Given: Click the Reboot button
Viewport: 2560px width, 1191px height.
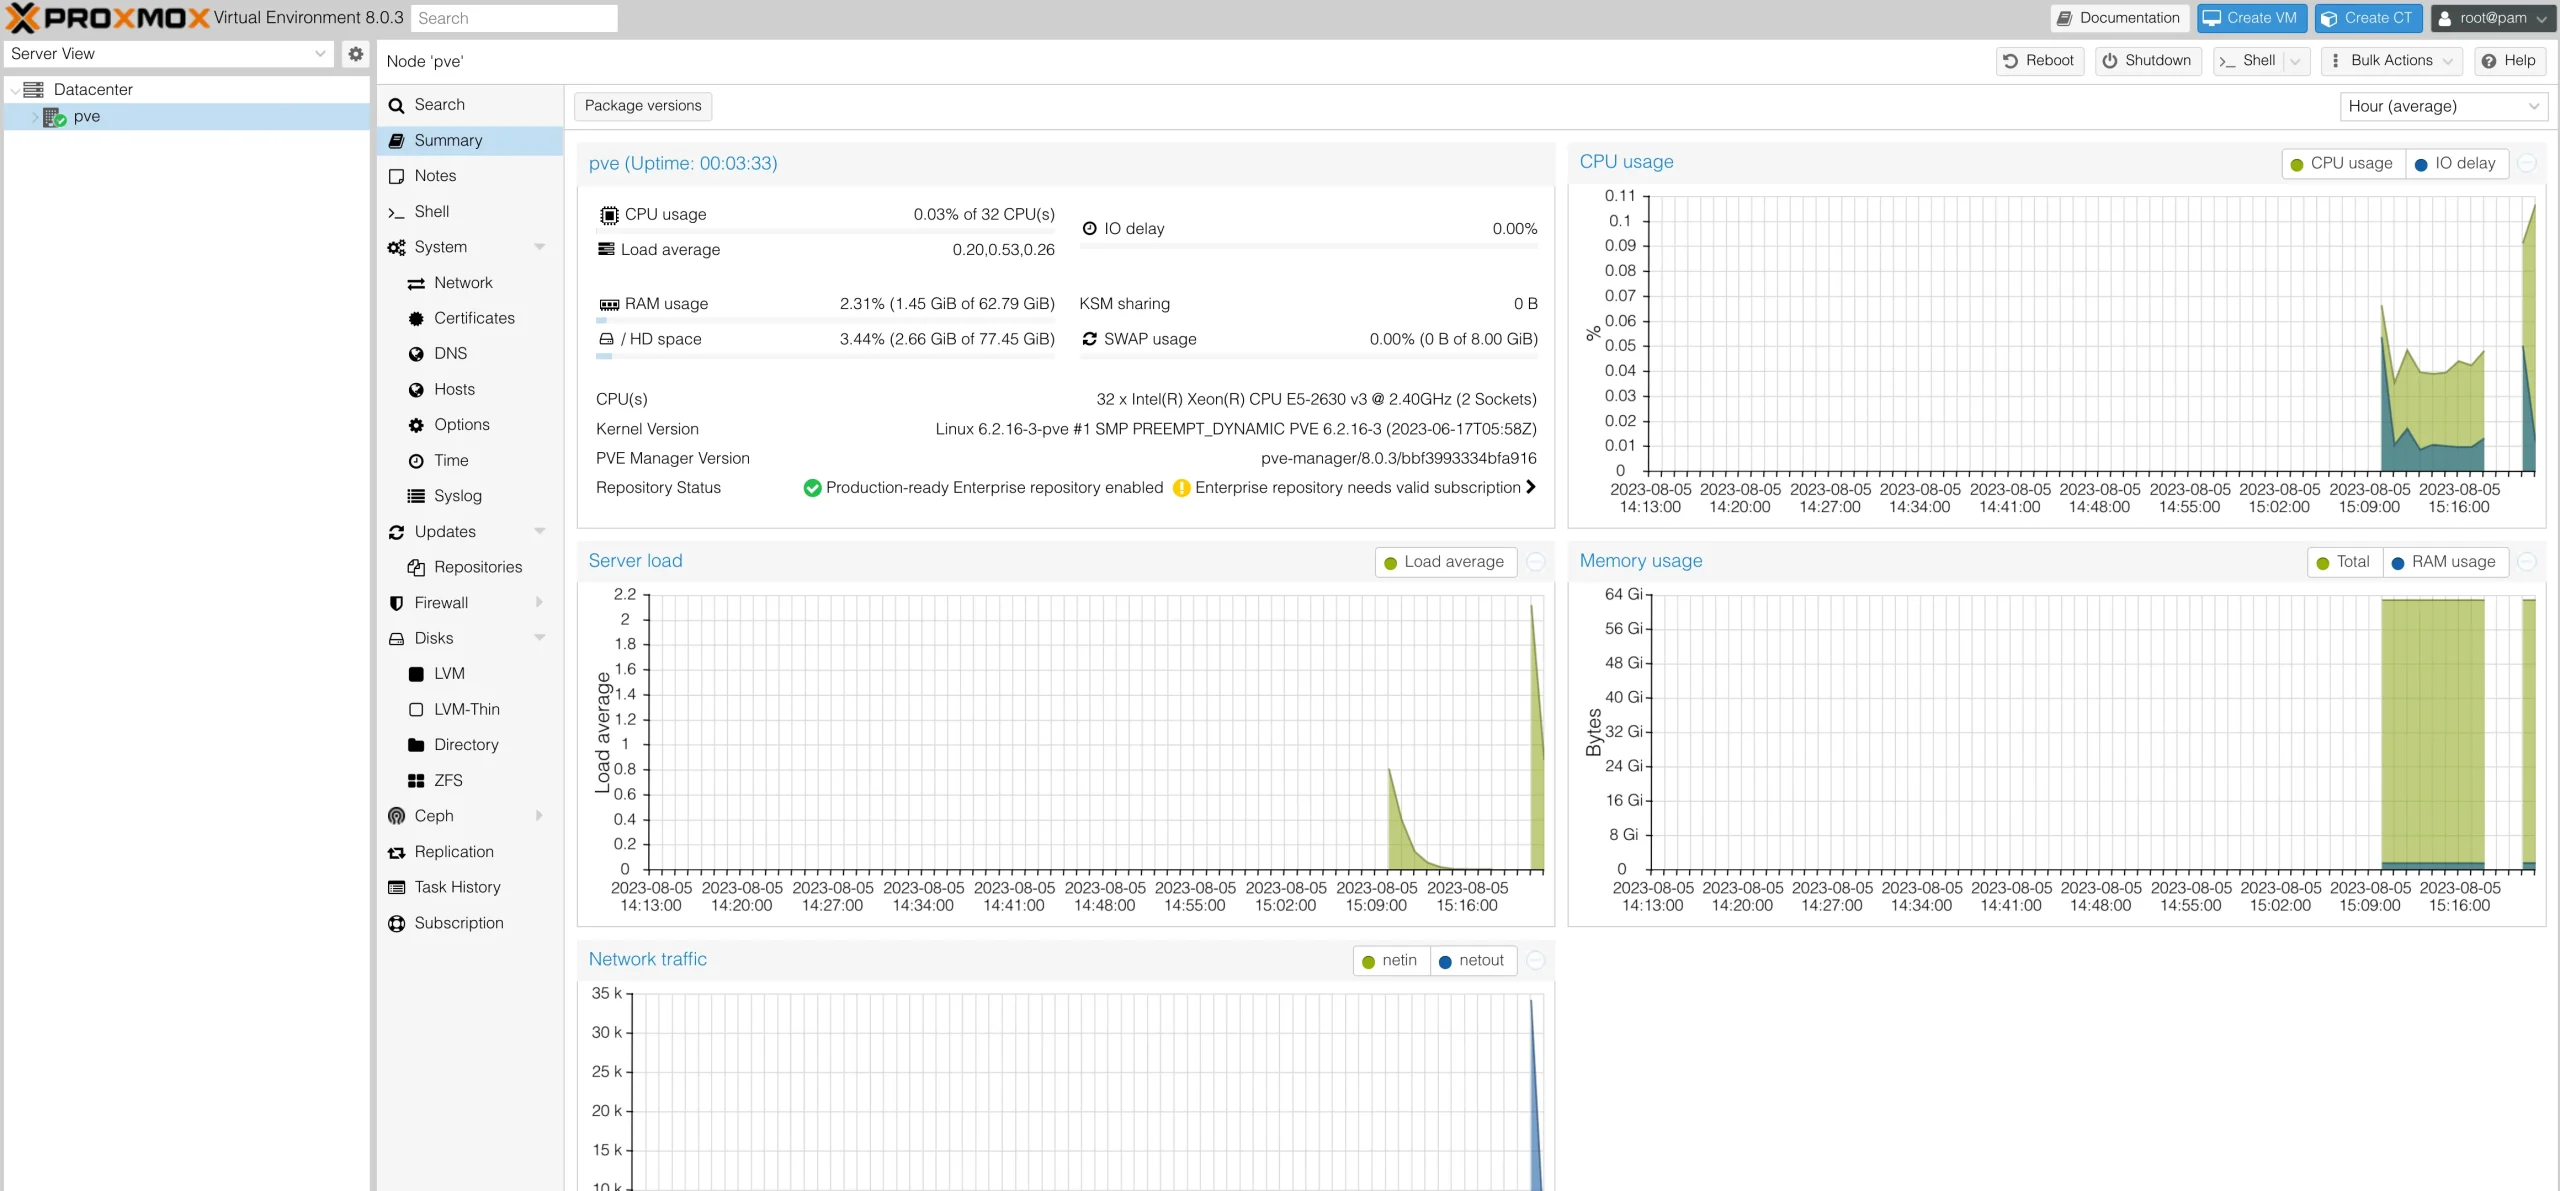Looking at the screenshot, I should pyautogui.click(x=2039, y=61).
